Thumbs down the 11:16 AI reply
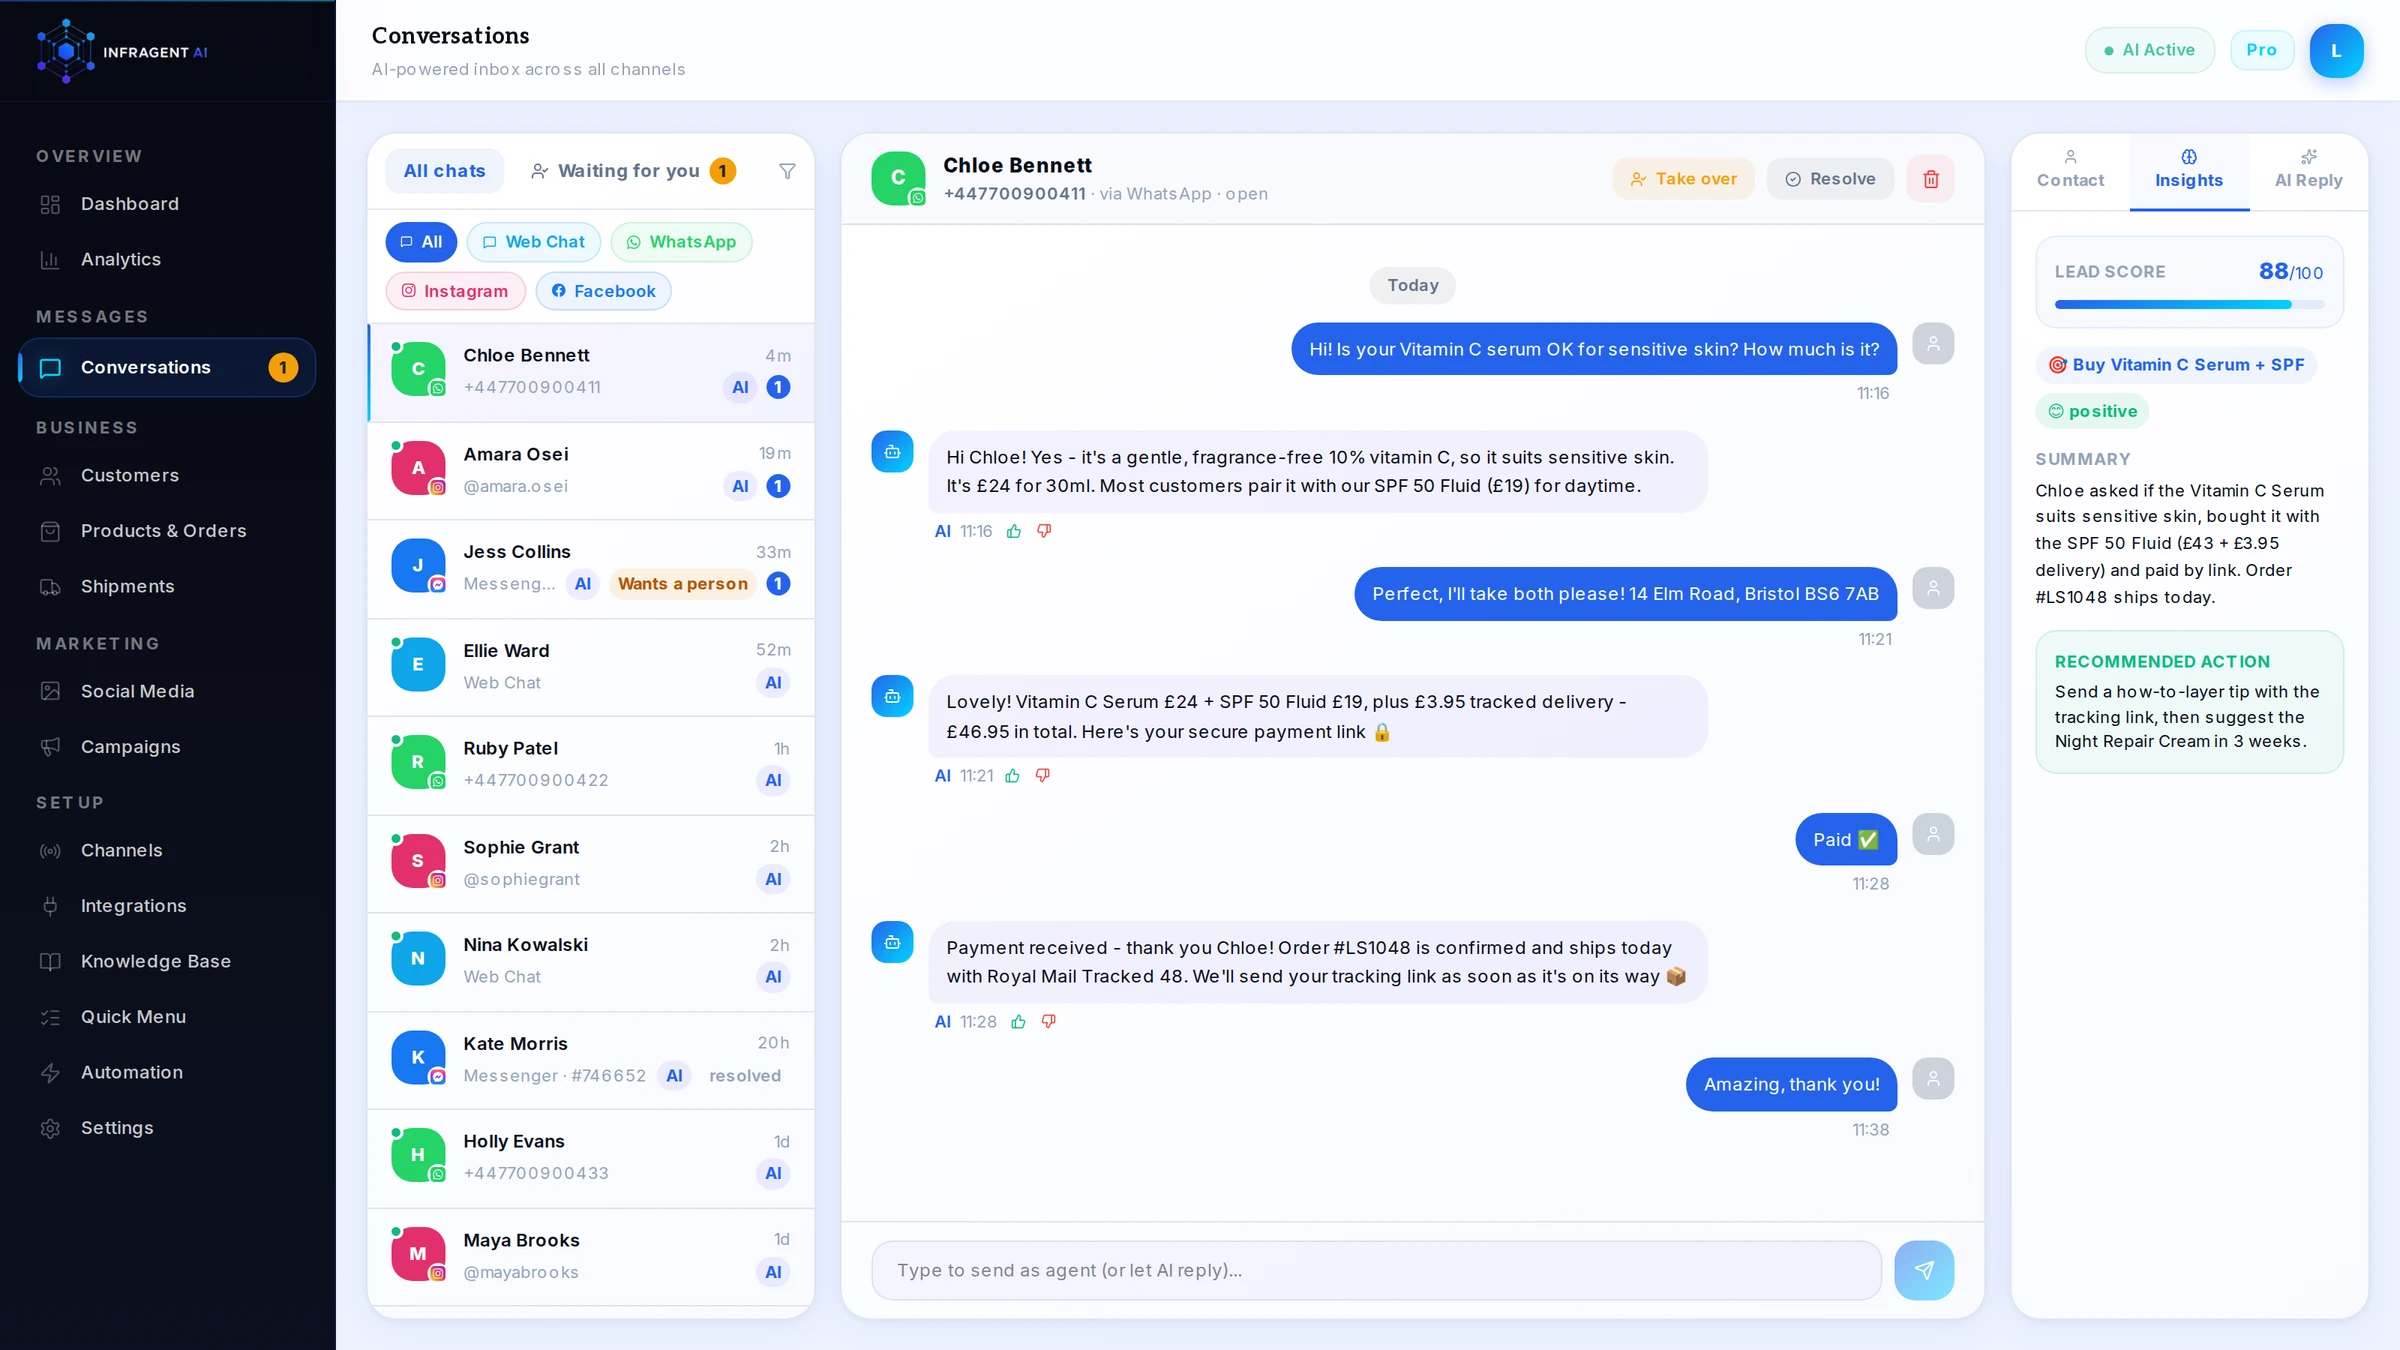This screenshot has width=2400, height=1350. tap(1043, 531)
